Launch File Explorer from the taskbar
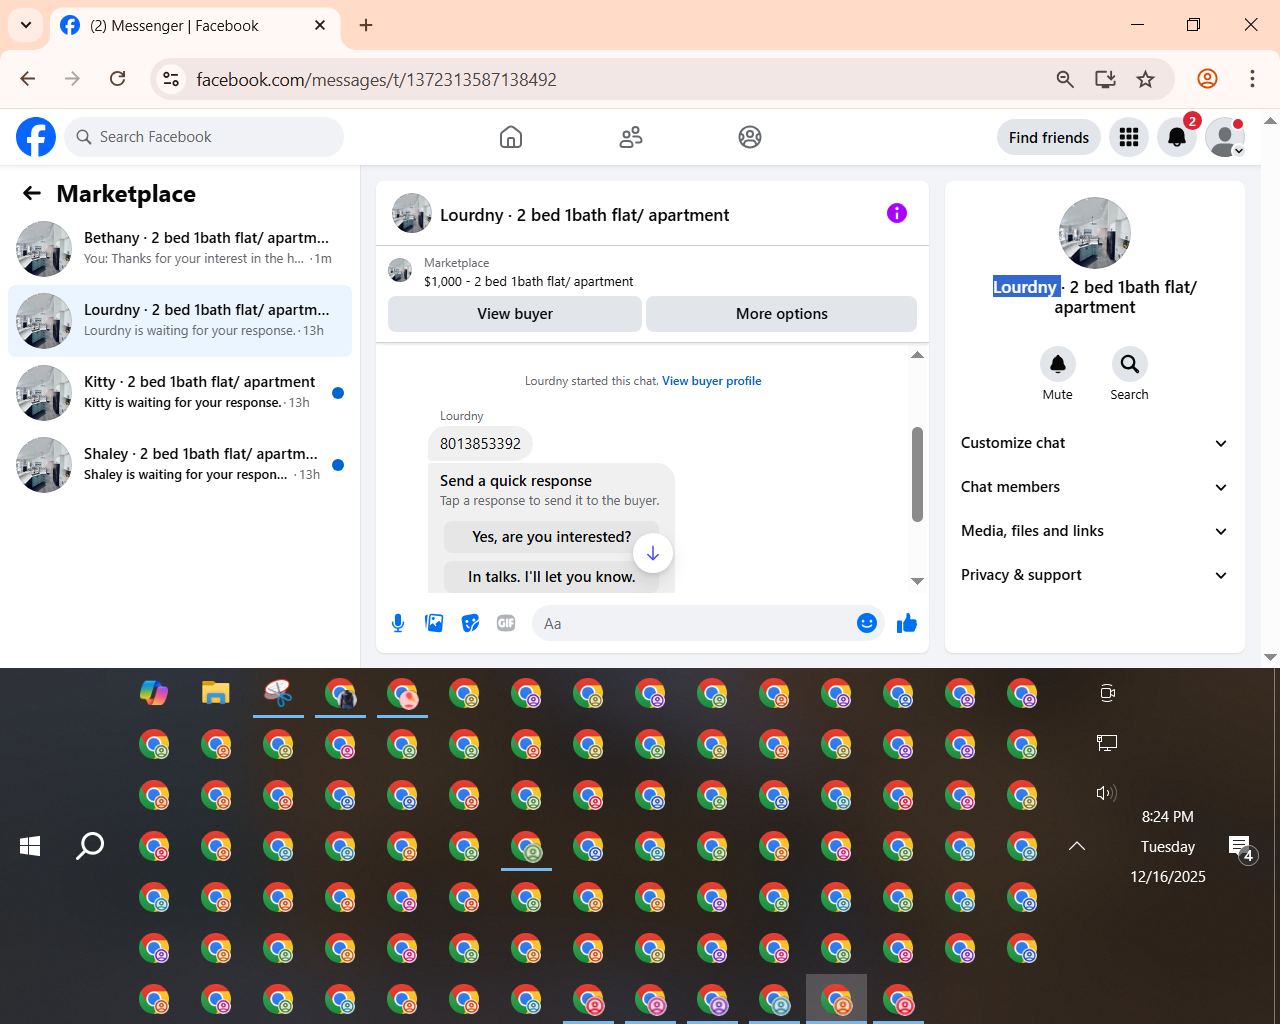The height and width of the screenshot is (1024, 1280). point(216,692)
